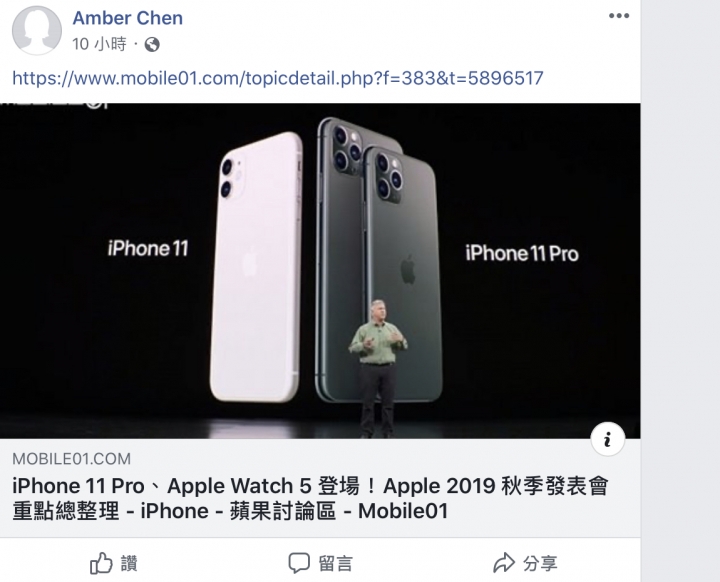Click Amber Chen's profile avatar
The width and height of the screenshot is (720, 582).
coord(37,30)
